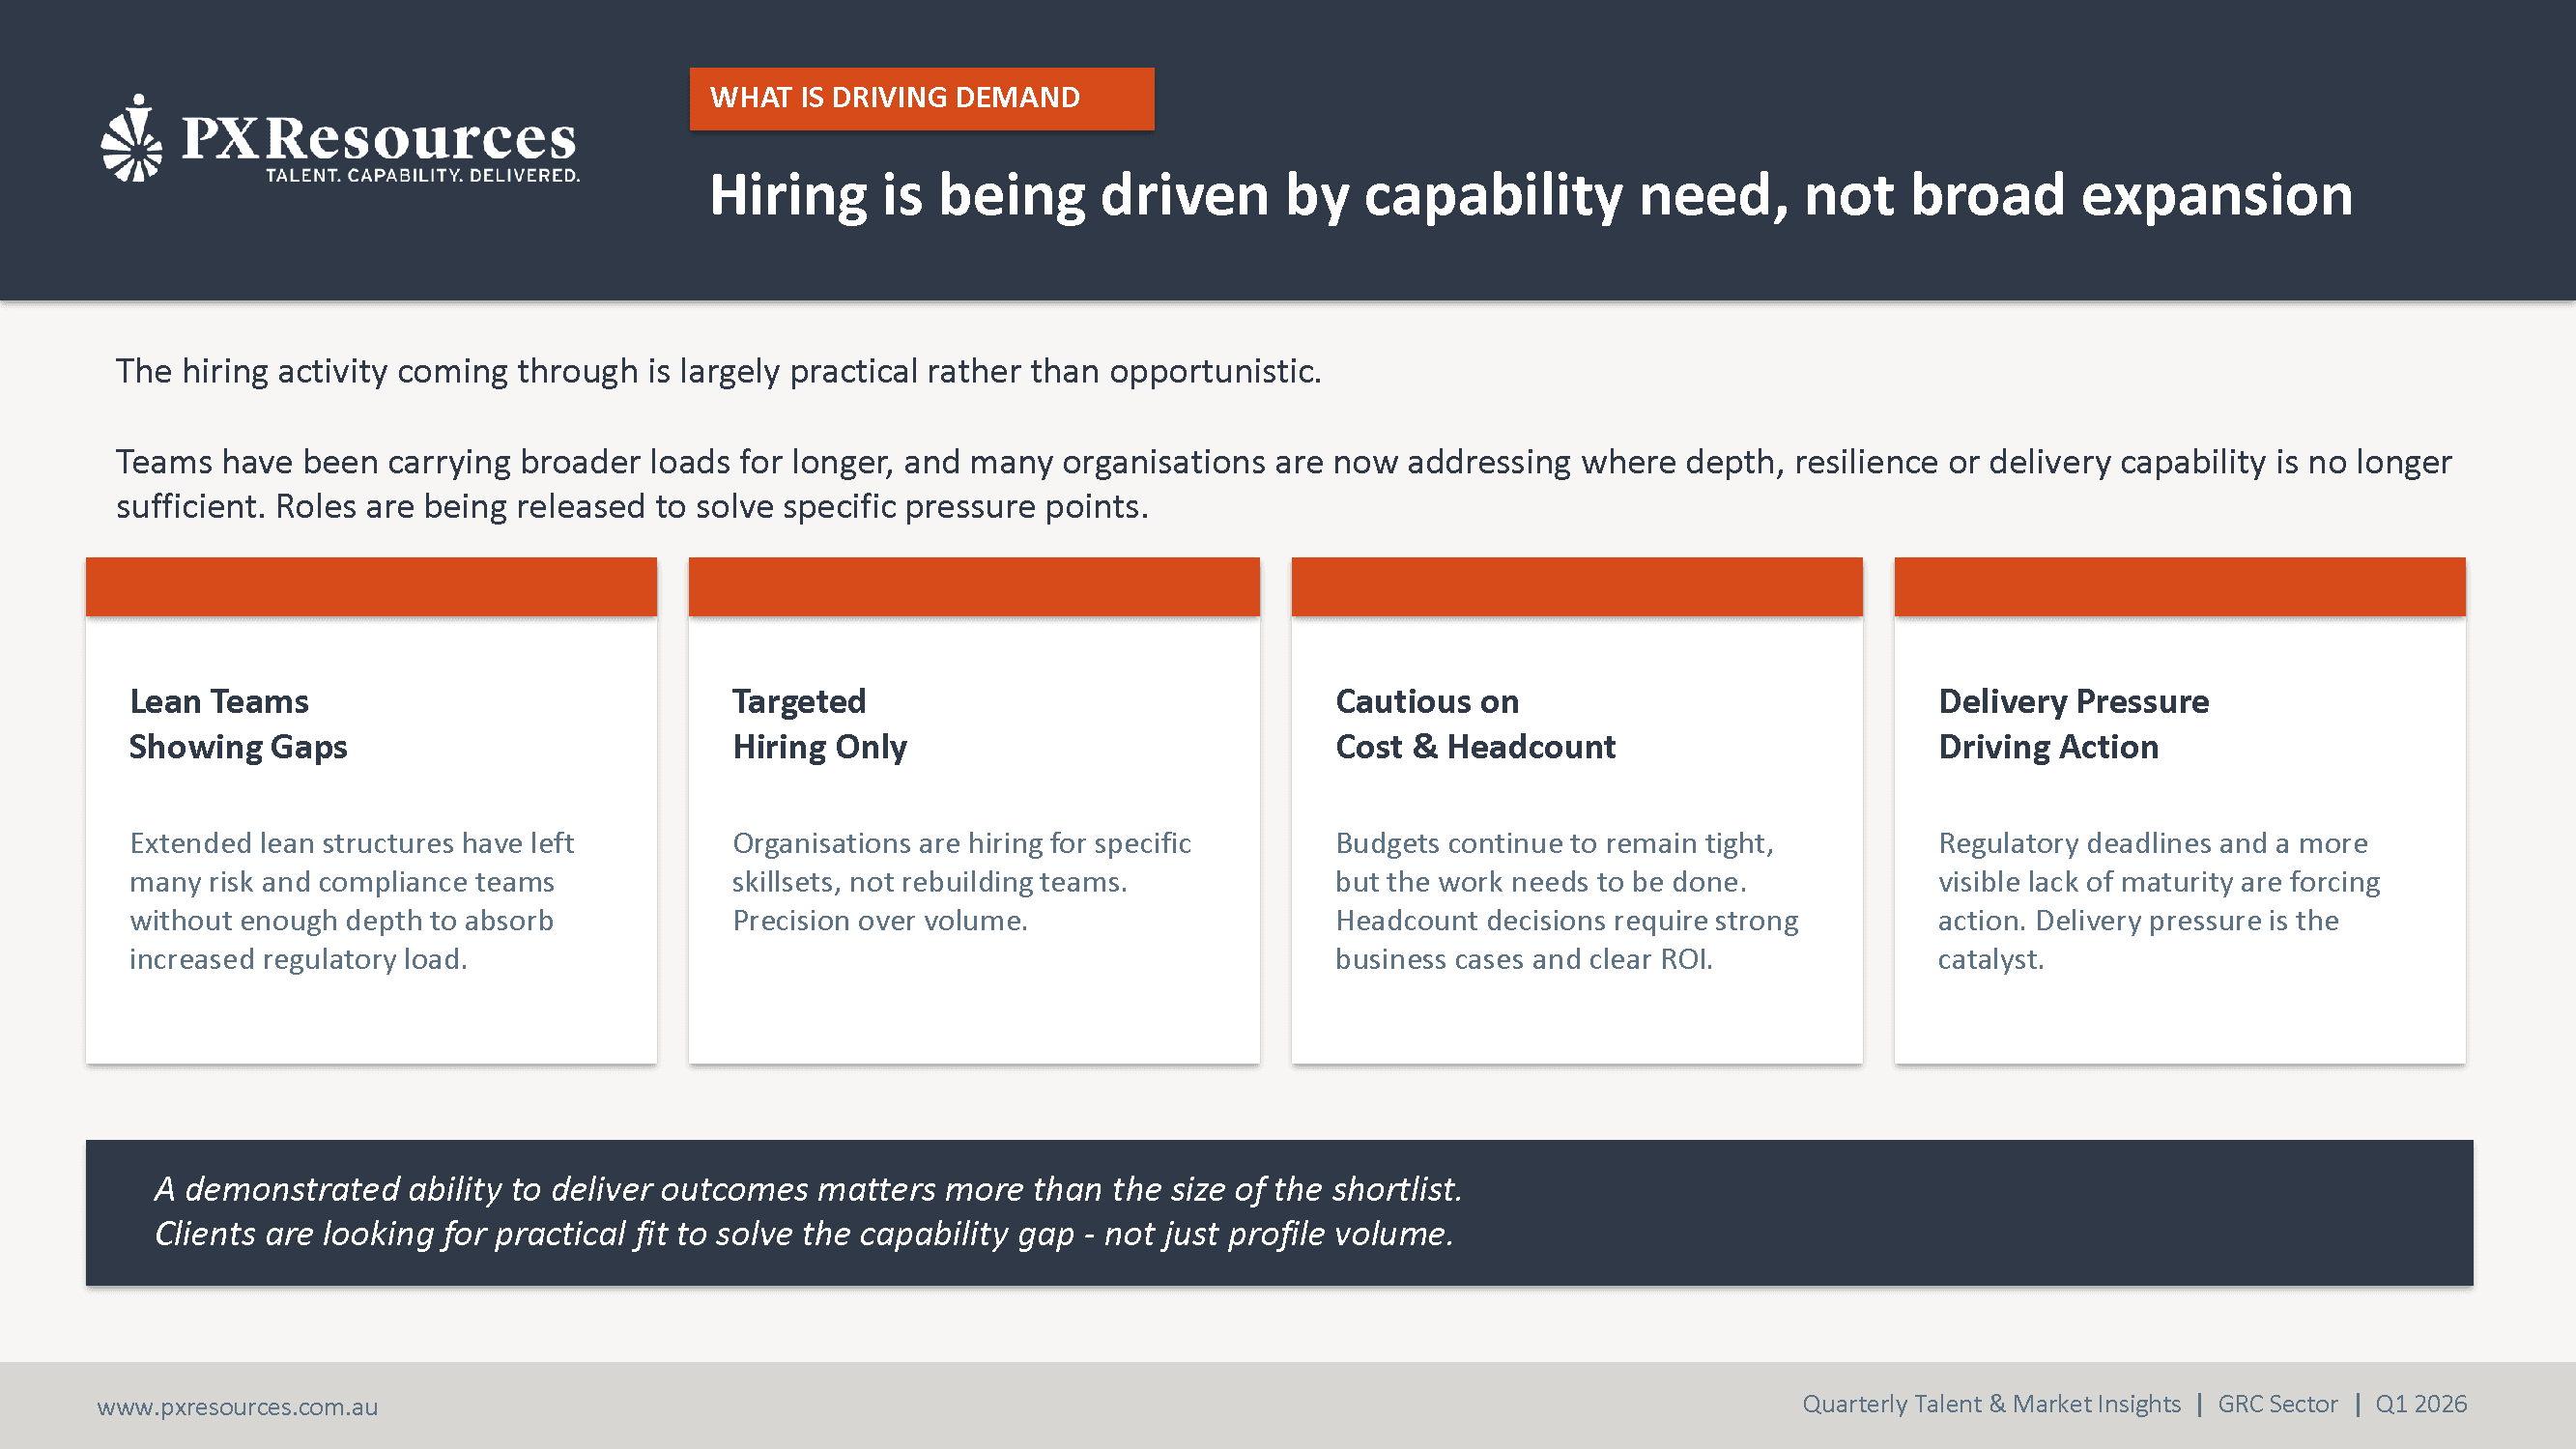Click the 'What Is Driving Demand' orange label

pos(920,98)
